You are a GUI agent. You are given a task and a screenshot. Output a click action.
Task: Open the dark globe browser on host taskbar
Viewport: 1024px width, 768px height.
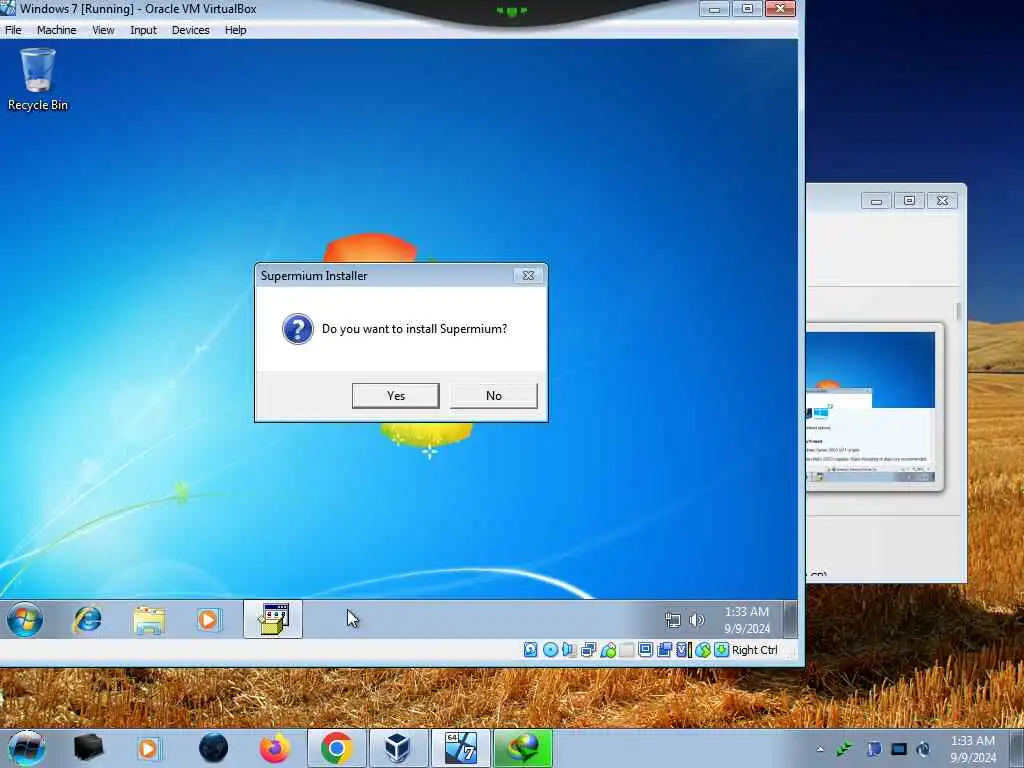[214, 748]
